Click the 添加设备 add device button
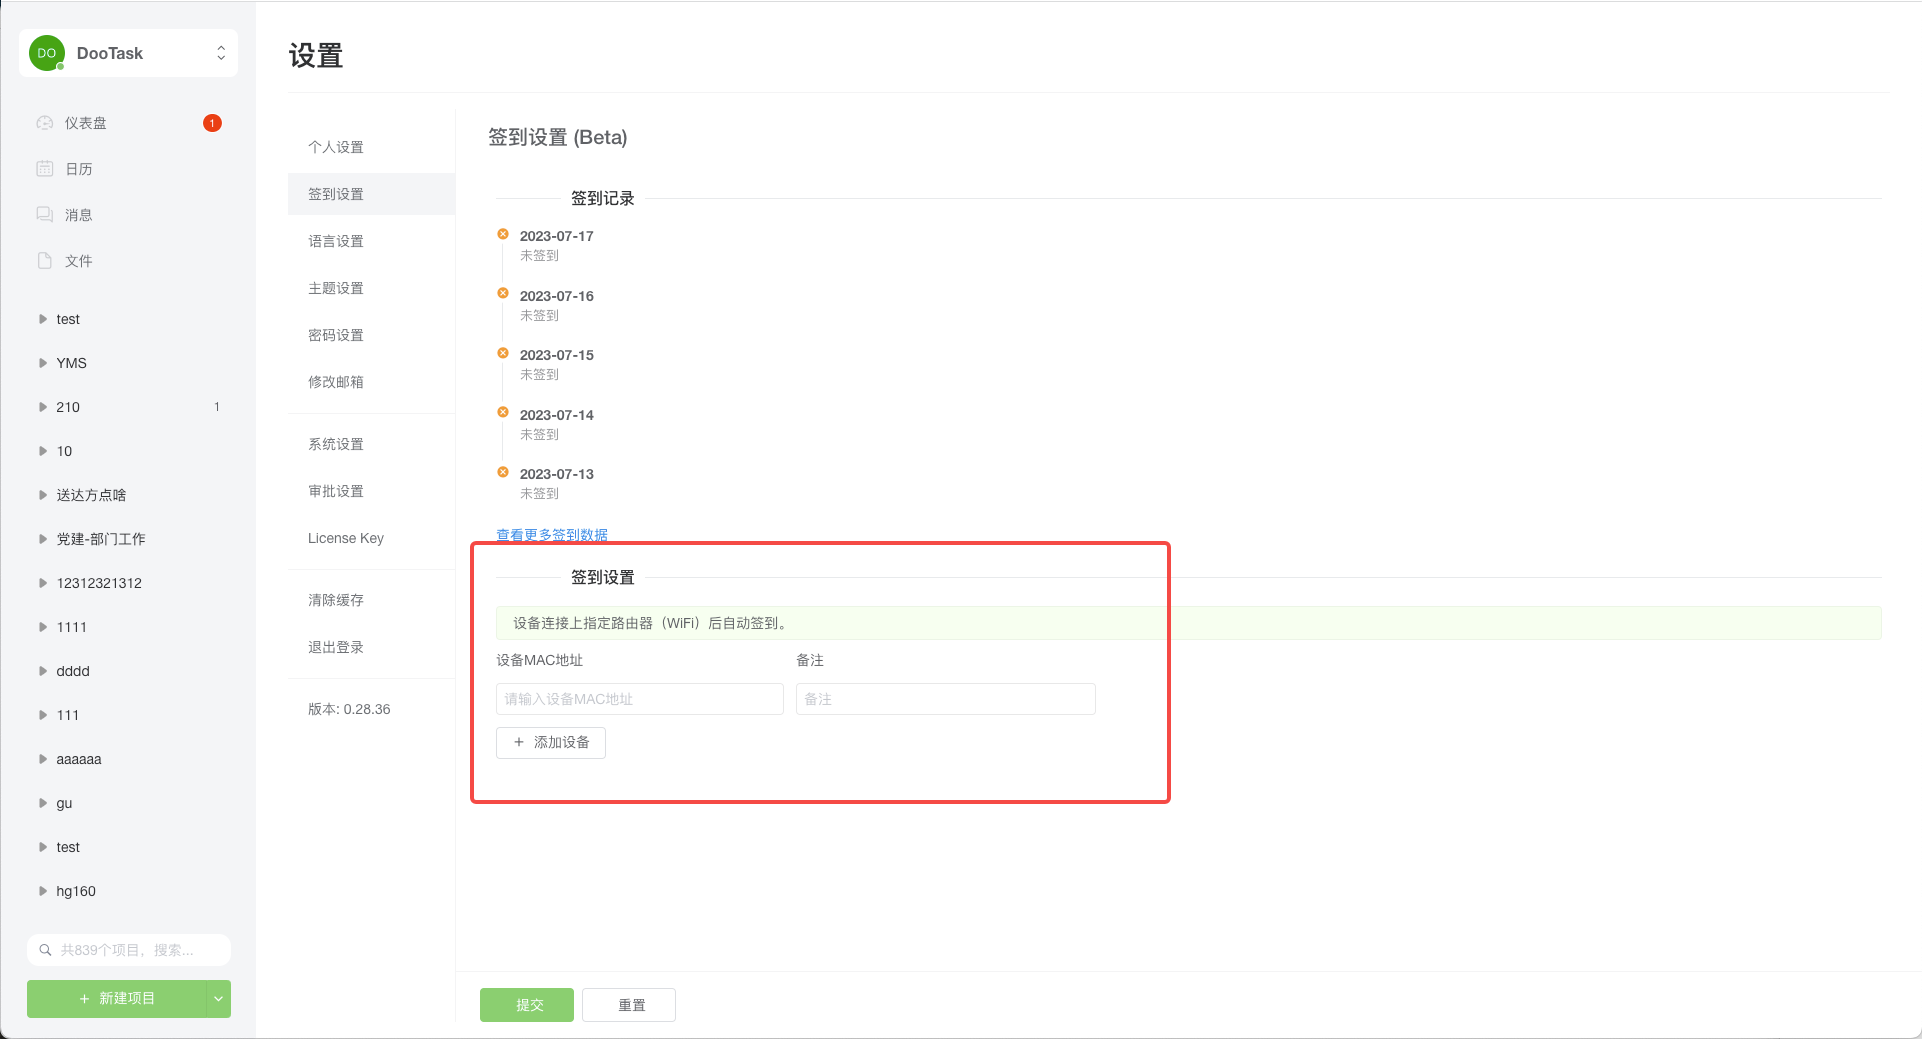 551,742
